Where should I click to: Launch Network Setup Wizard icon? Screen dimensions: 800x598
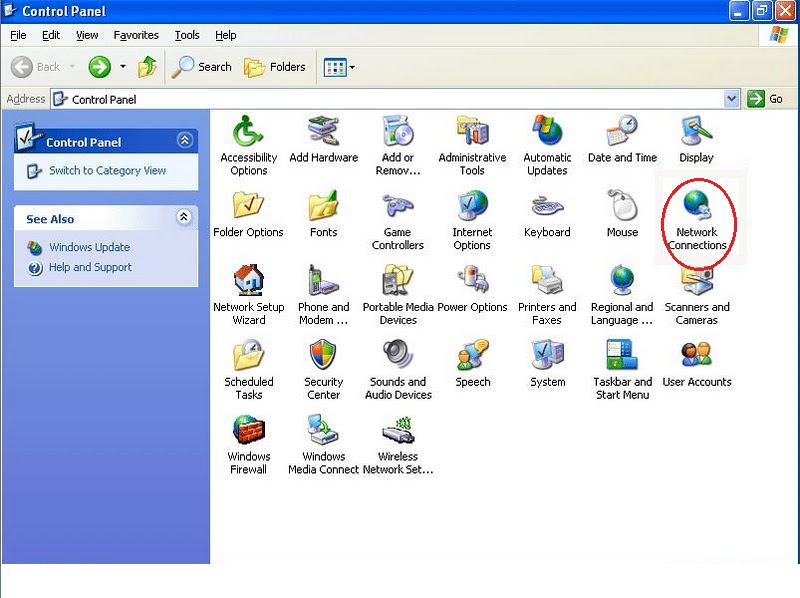pyautogui.click(x=248, y=281)
